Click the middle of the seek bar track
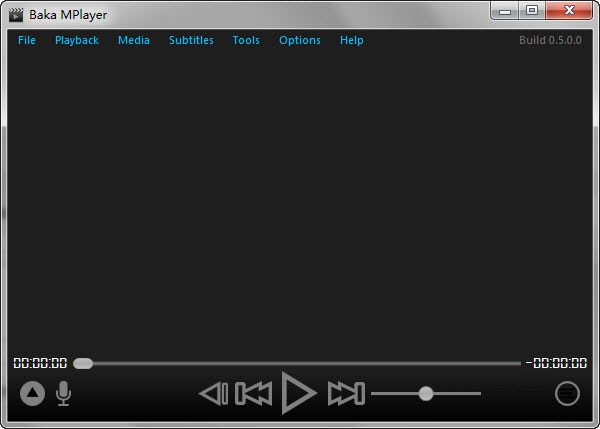The image size is (600, 429). click(297, 363)
